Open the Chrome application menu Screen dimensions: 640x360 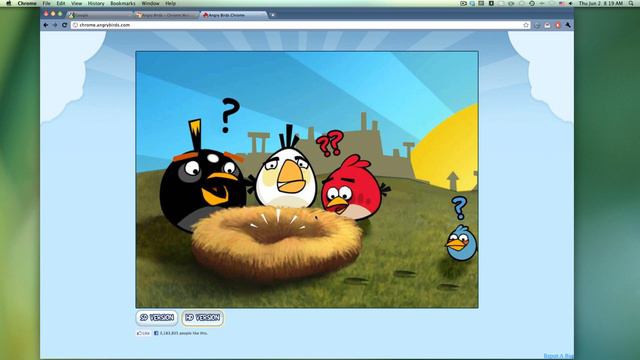click(x=27, y=3)
